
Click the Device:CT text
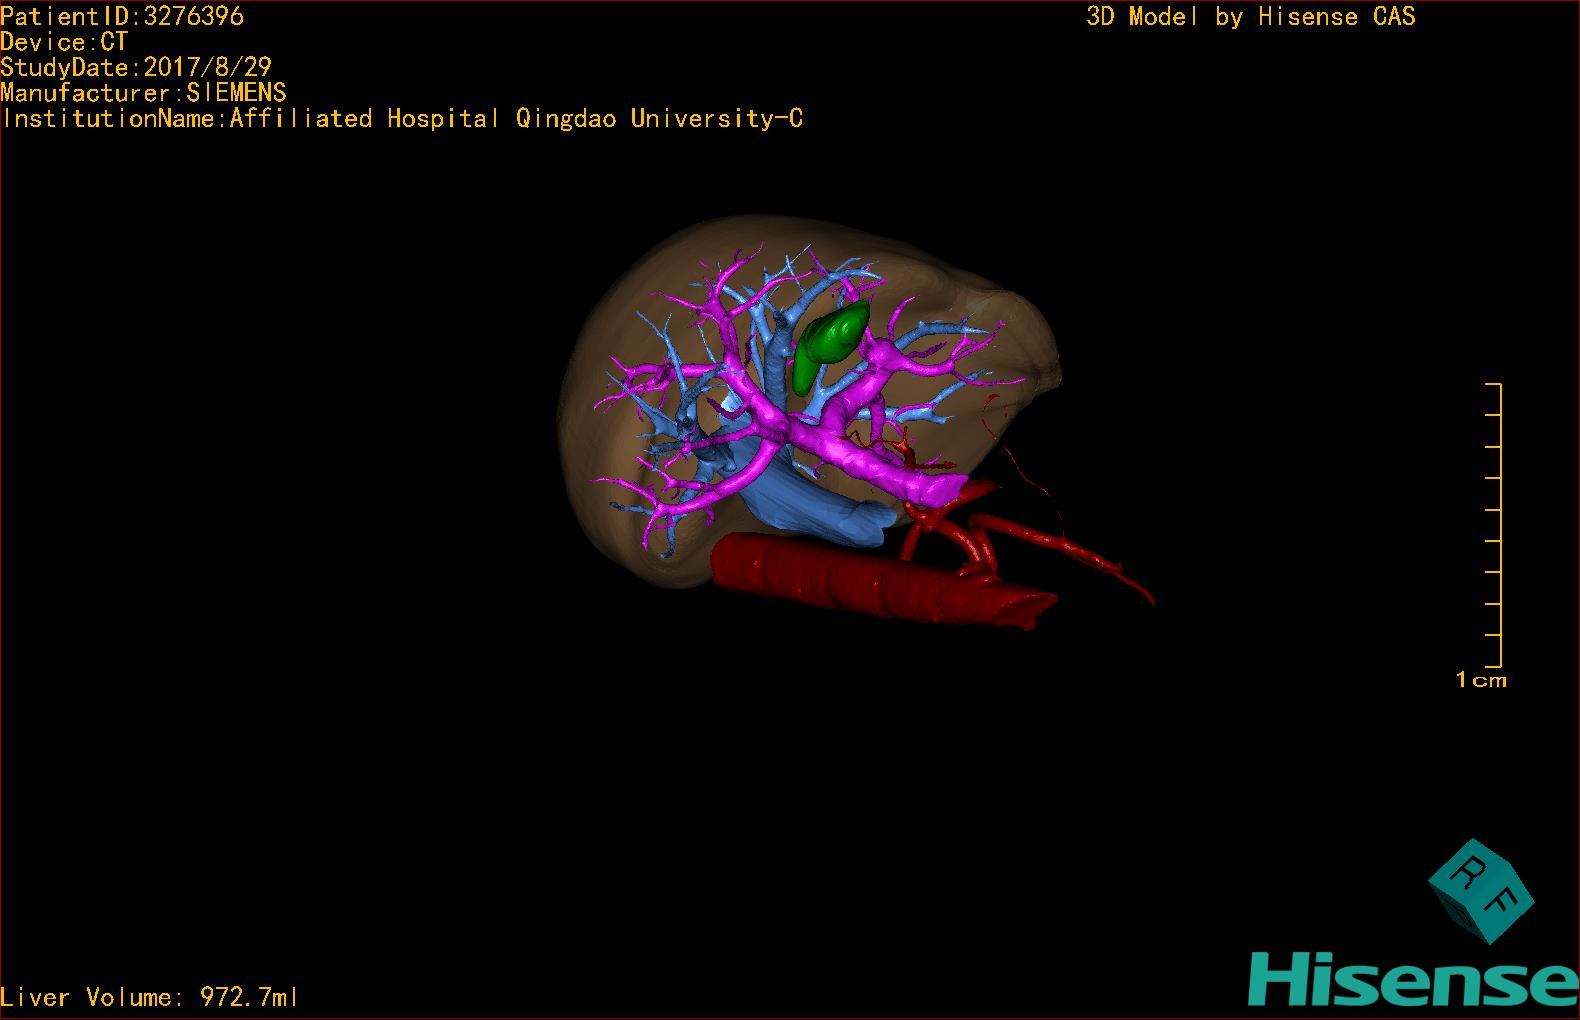[64, 42]
